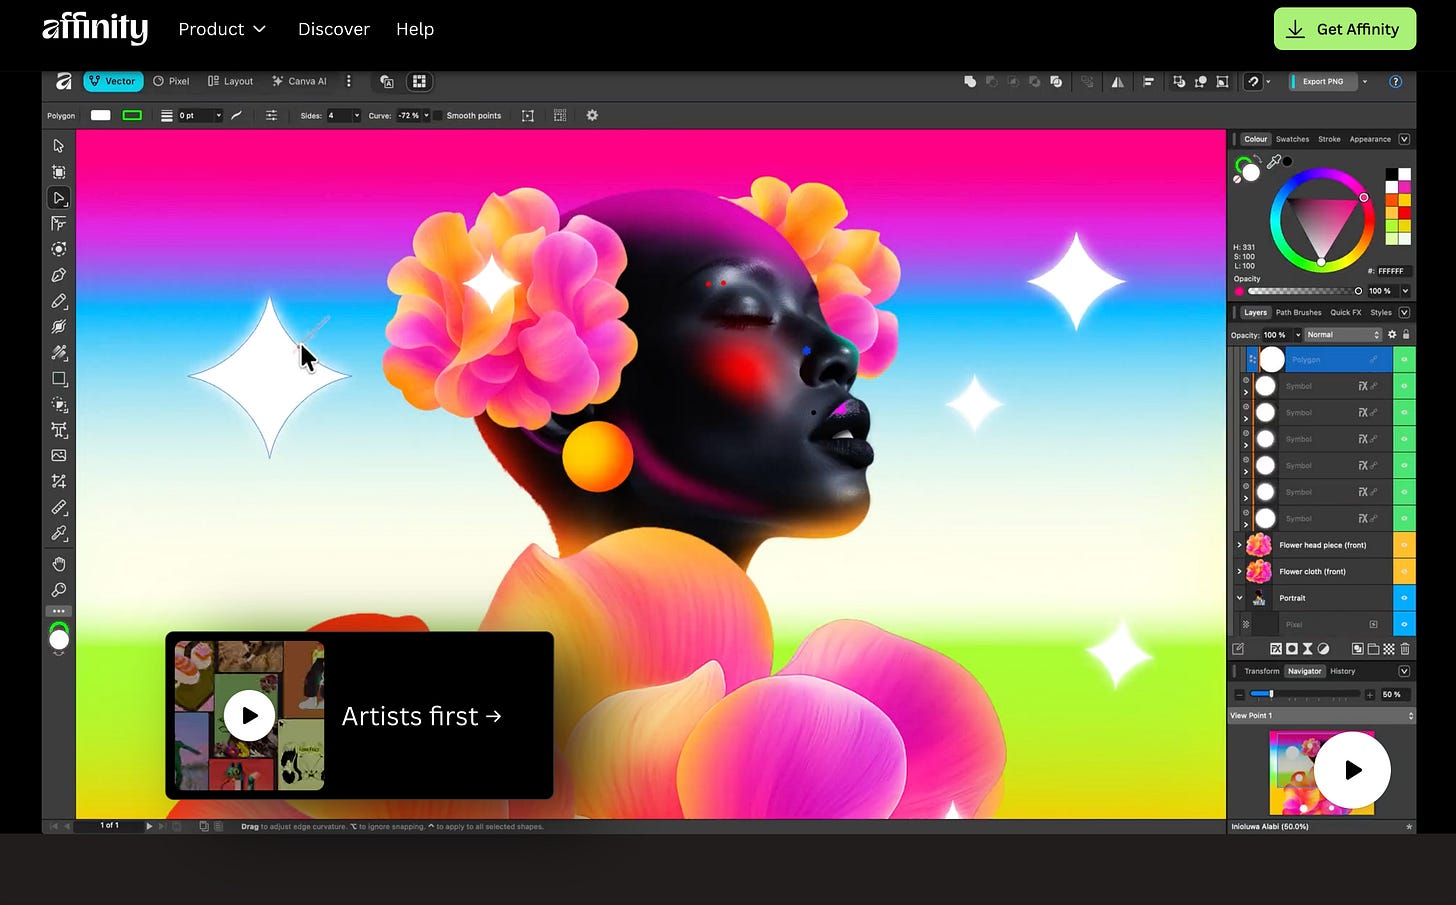This screenshot has width=1456, height=905.
Task: Click the Export PNG button
Action: click(1322, 82)
